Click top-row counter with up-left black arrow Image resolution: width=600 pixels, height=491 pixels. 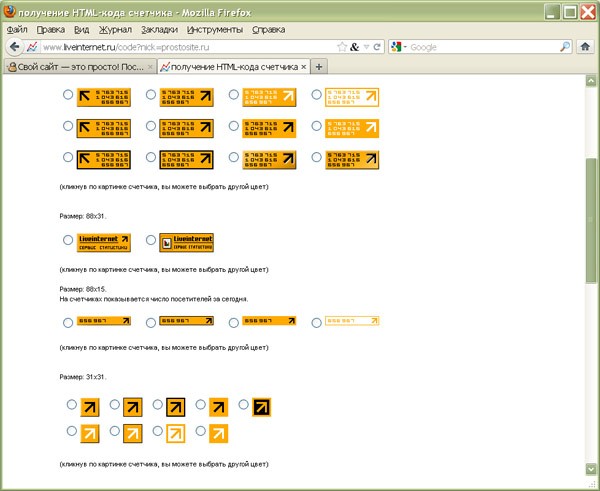coord(104,97)
